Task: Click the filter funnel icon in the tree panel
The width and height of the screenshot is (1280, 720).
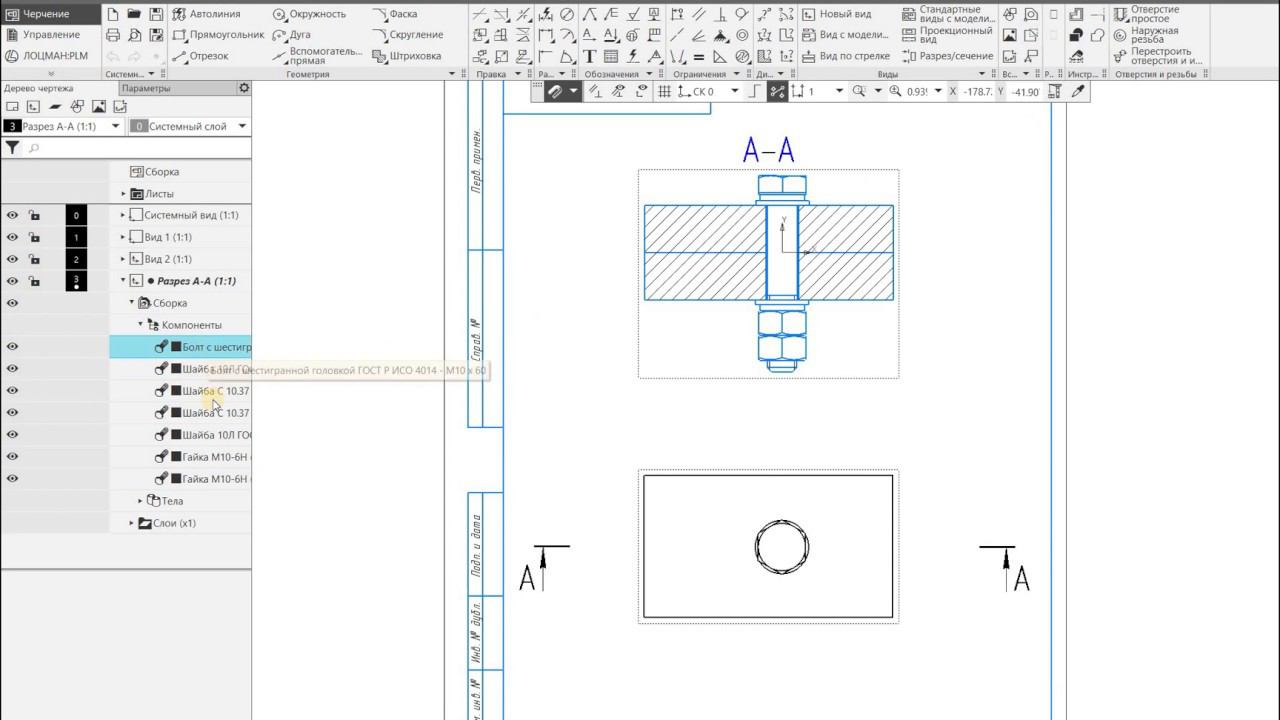Action: (12, 148)
